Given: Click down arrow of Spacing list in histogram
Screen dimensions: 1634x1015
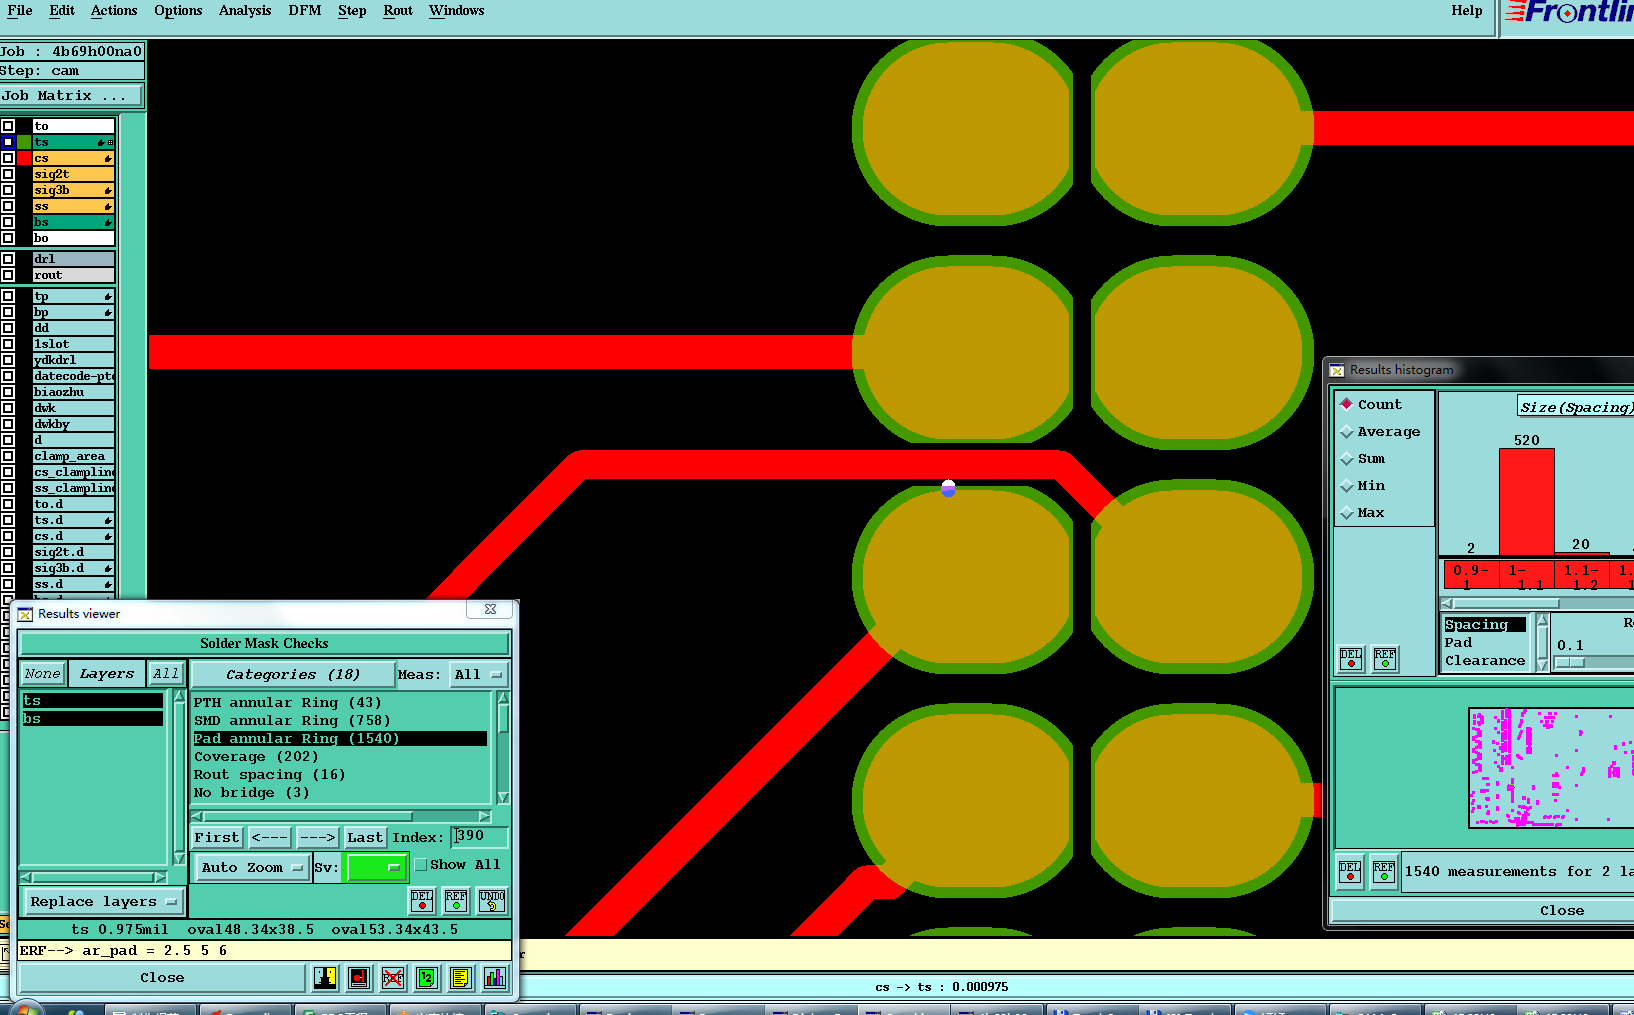Looking at the screenshot, I should (x=1542, y=664).
